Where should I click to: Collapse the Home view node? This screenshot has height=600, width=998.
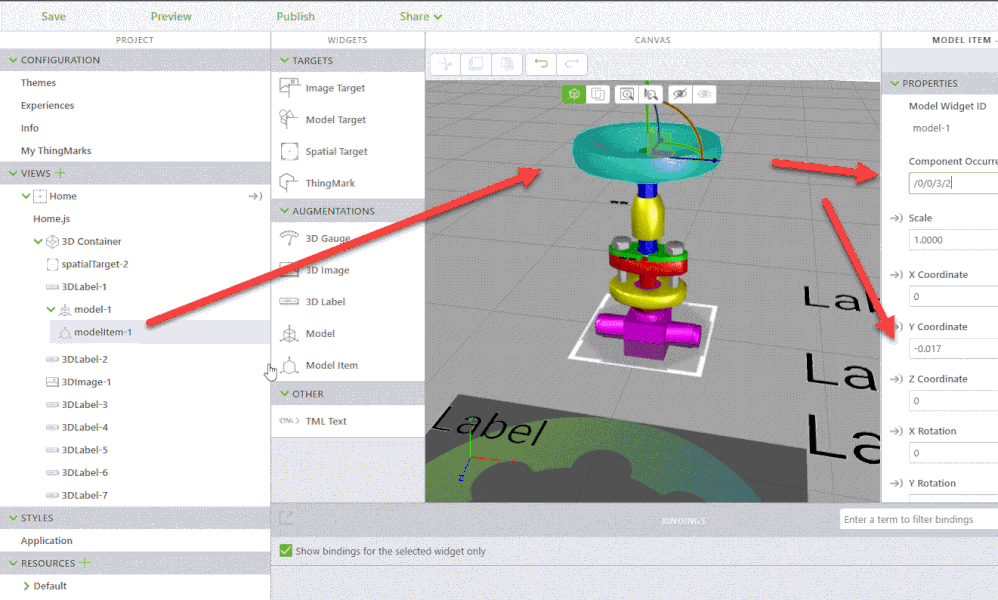(25, 196)
